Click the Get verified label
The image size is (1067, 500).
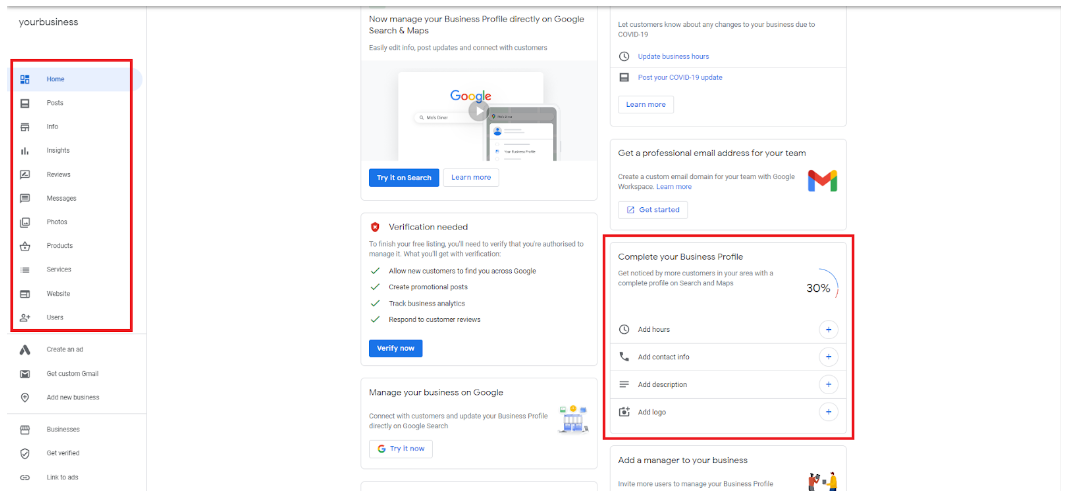click(63, 453)
